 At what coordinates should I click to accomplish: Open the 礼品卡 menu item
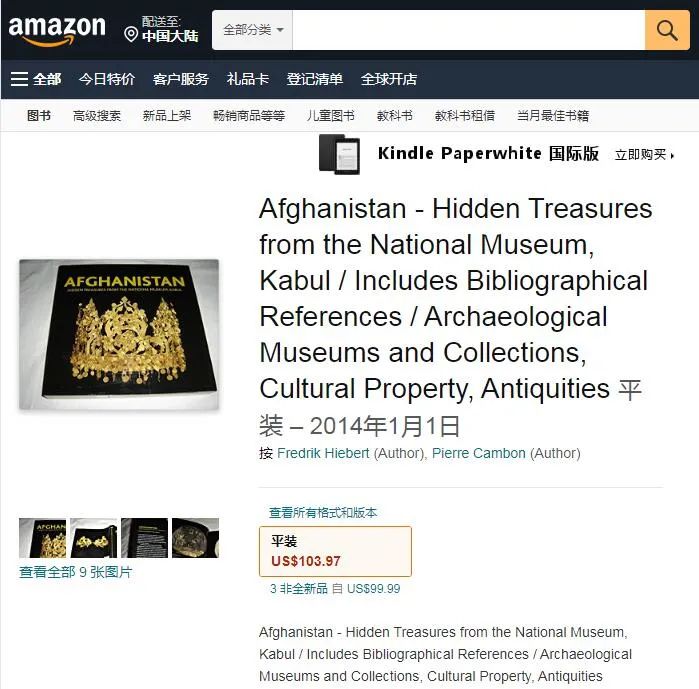point(248,79)
